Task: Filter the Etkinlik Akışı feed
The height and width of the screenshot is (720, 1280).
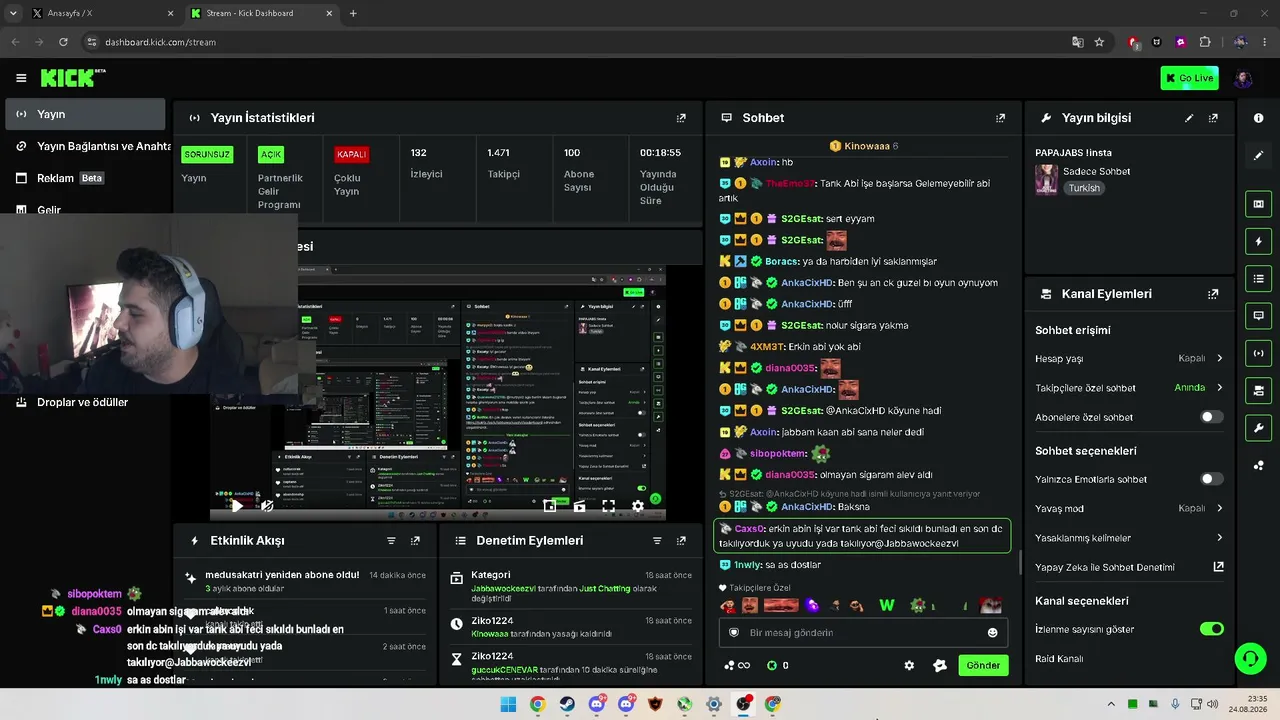Action: click(391, 541)
